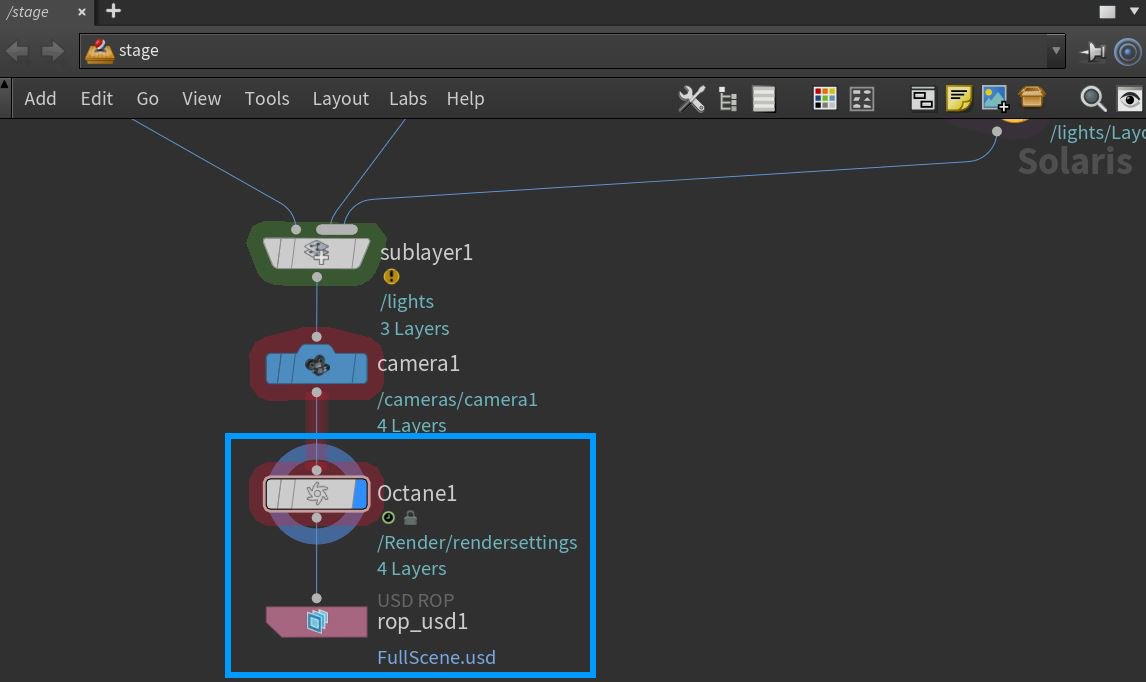Add a background image via toolbar icon
The height and width of the screenshot is (682, 1146).
(994, 98)
